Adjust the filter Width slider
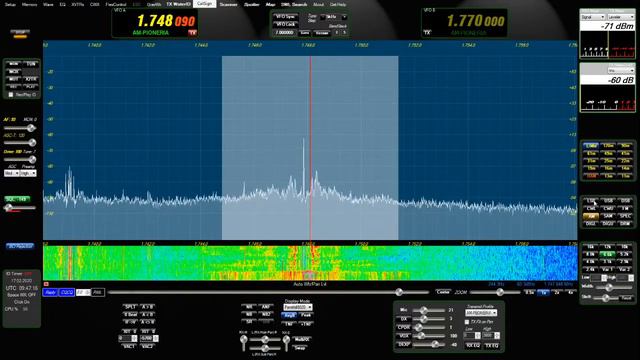The width and height of the screenshot is (640, 360). click(x=614, y=288)
